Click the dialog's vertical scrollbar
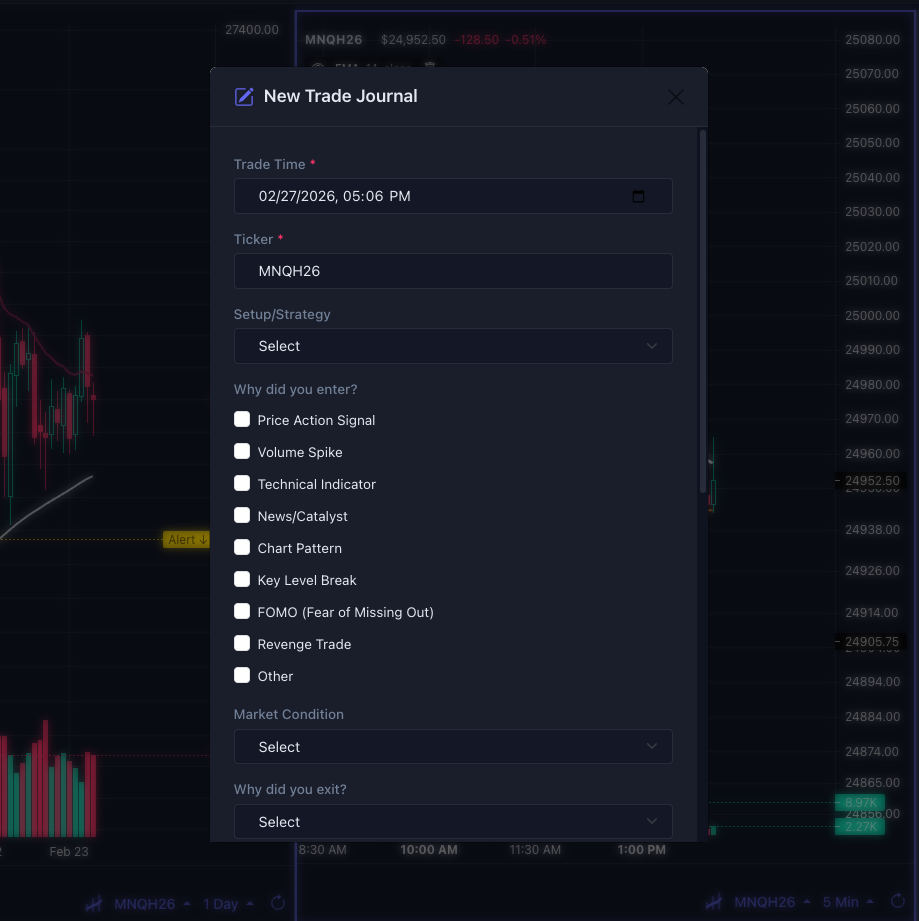The image size is (919, 921). point(703,311)
